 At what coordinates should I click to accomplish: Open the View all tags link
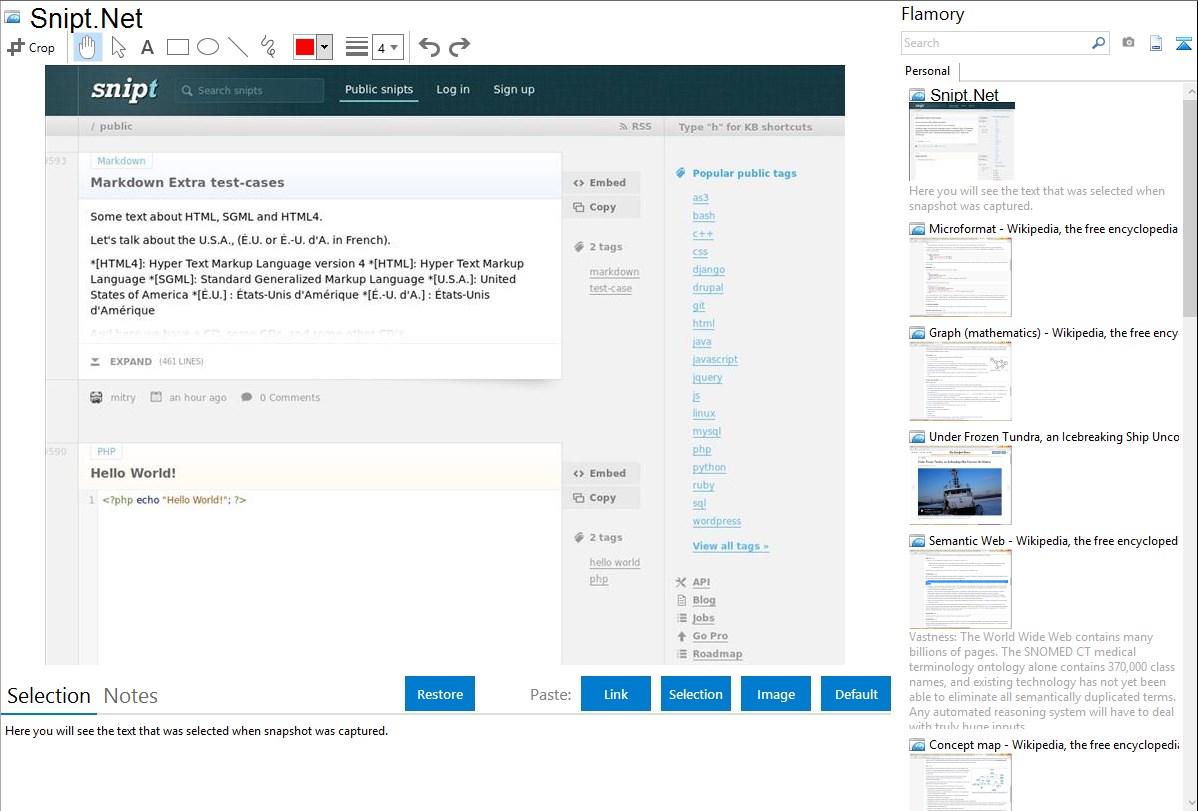click(730, 546)
